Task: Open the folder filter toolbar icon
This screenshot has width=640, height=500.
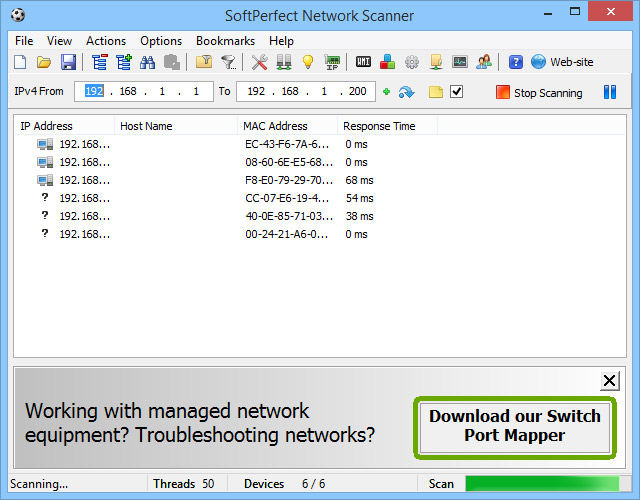Action: pos(204,62)
